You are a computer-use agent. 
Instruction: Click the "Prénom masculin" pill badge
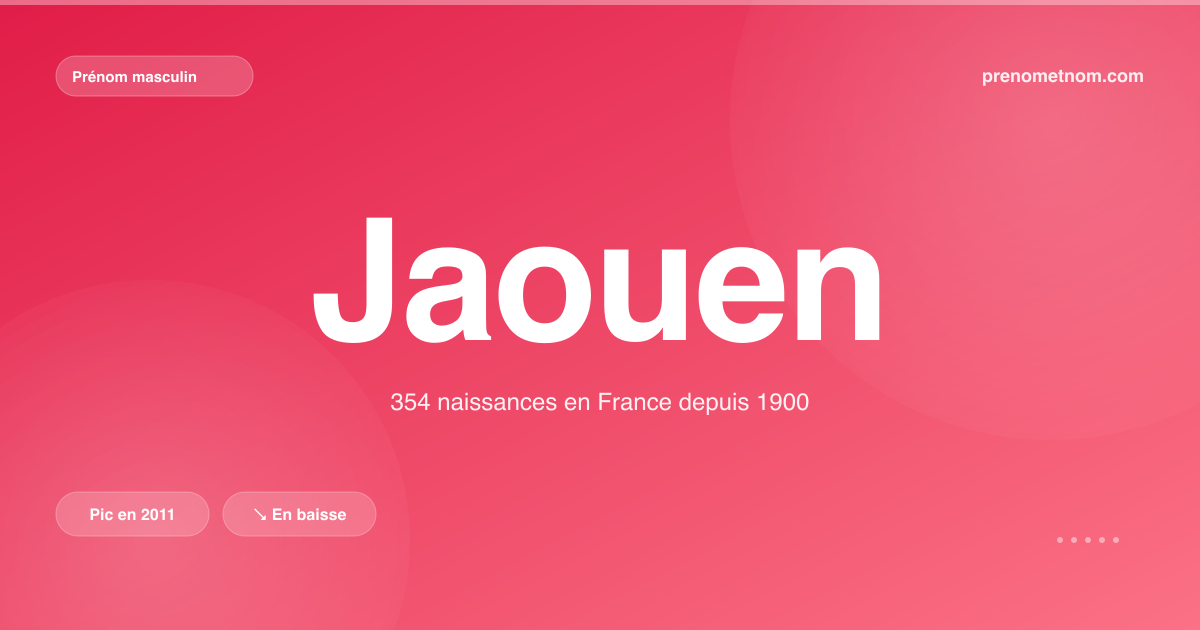click(154, 76)
